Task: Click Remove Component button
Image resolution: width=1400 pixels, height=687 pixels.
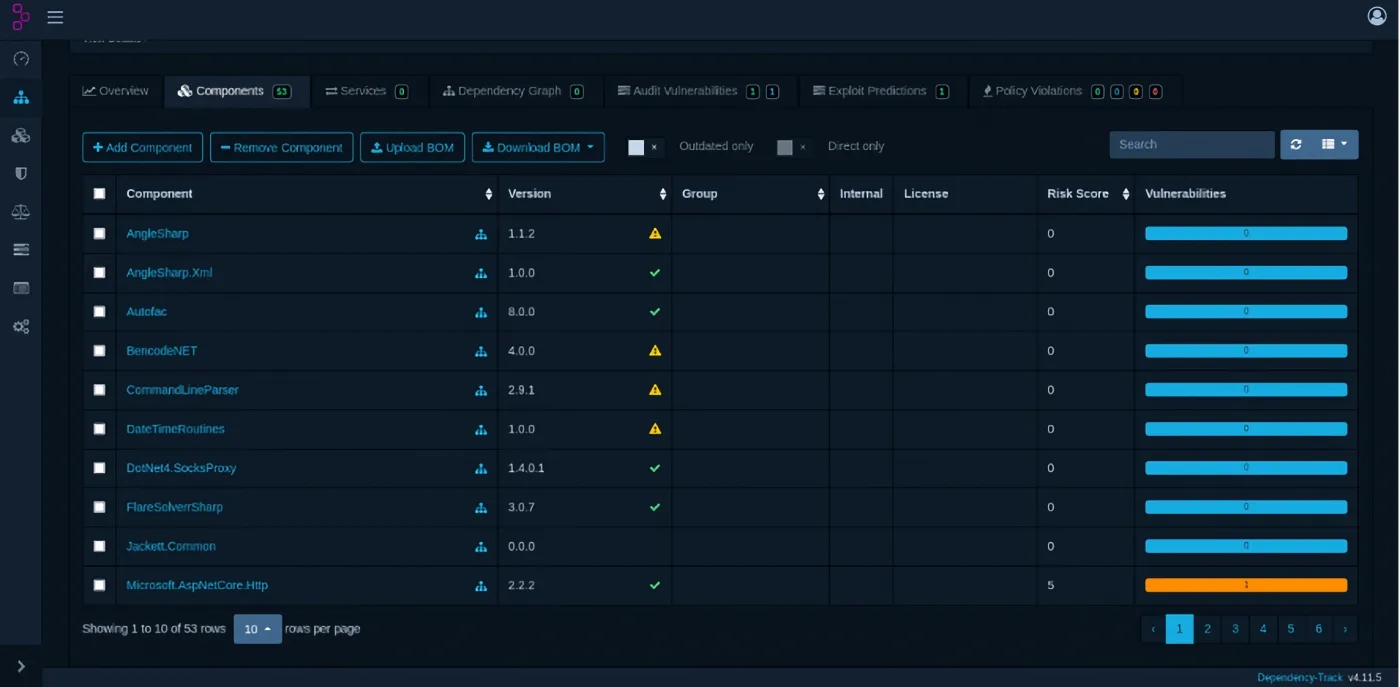Action: click(x=281, y=147)
